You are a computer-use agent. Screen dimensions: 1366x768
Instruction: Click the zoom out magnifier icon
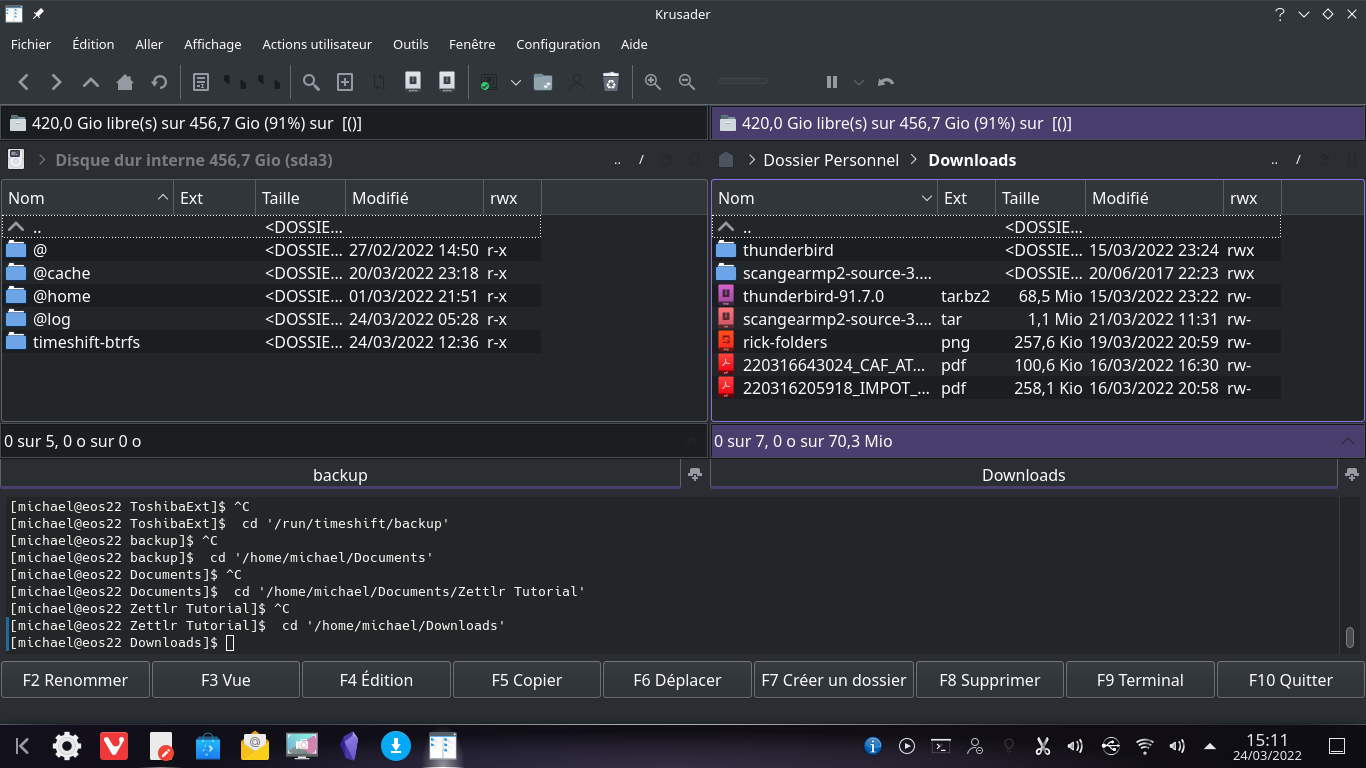[x=687, y=82]
